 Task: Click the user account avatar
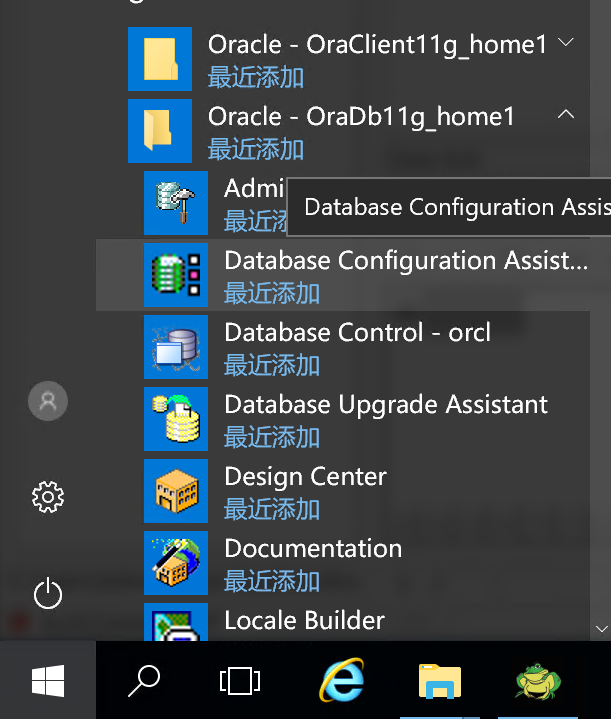pyautogui.click(x=48, y=401)
